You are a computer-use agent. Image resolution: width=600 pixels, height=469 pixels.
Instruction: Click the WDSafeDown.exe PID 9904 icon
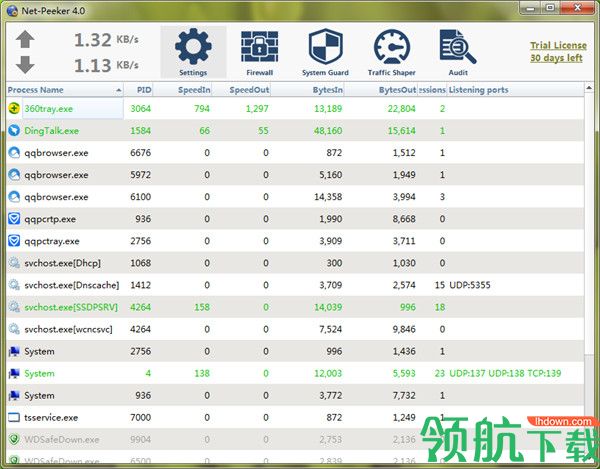coord(14,439)
